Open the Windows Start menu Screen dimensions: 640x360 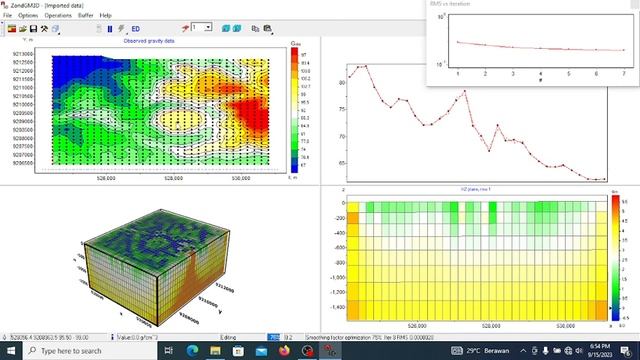pyautogui.click(x=11, y=351)
